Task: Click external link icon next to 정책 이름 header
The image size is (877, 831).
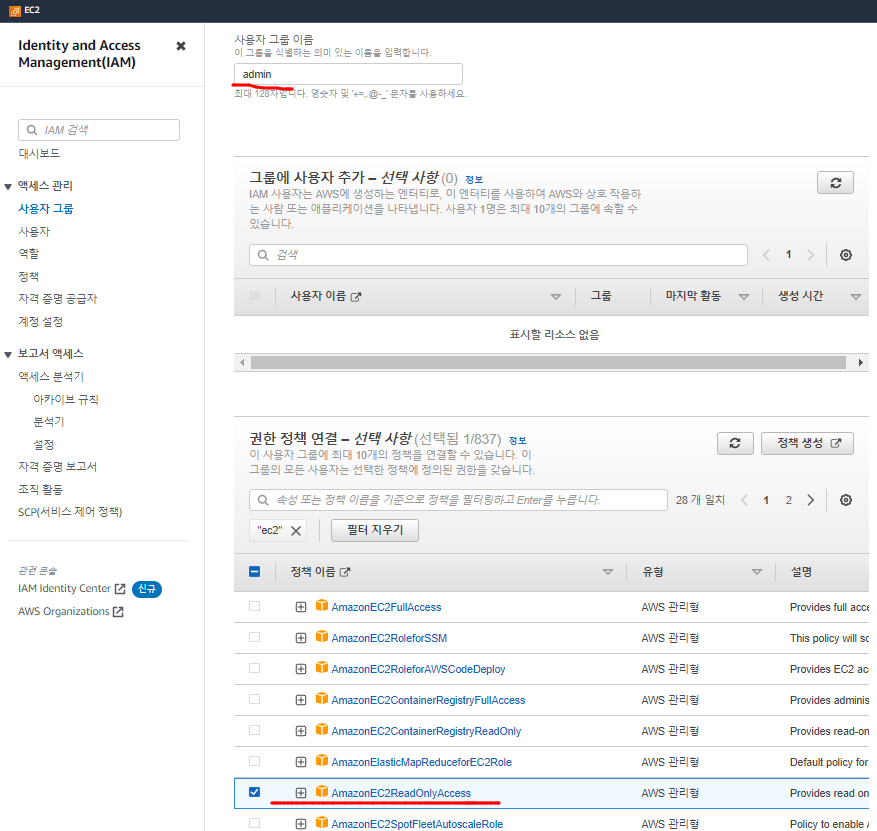Action: click(345, 572)
